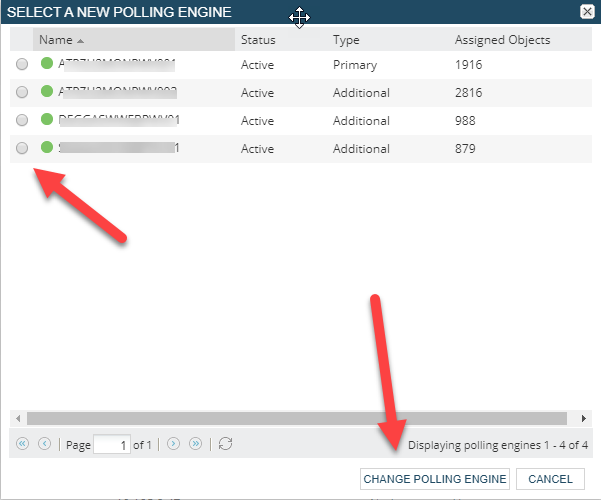The width and height of the screenshot is (601, 500).
Task: Click the green status icon of Primary engine
Action: 47,63
